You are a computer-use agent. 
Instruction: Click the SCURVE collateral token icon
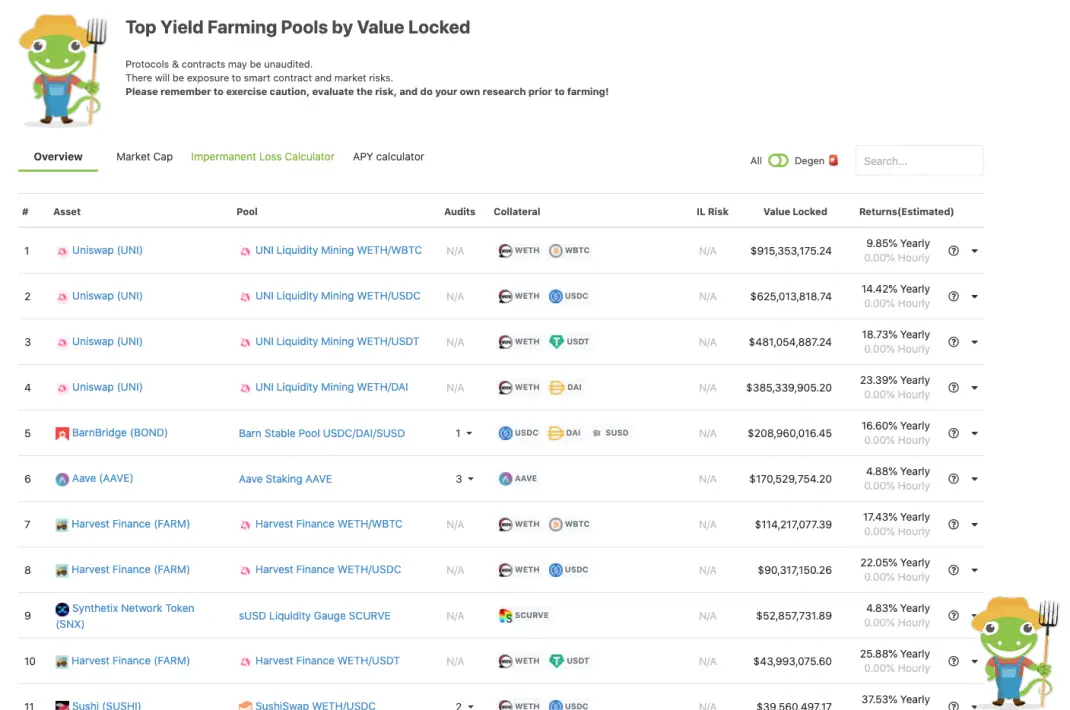point(505,615)
